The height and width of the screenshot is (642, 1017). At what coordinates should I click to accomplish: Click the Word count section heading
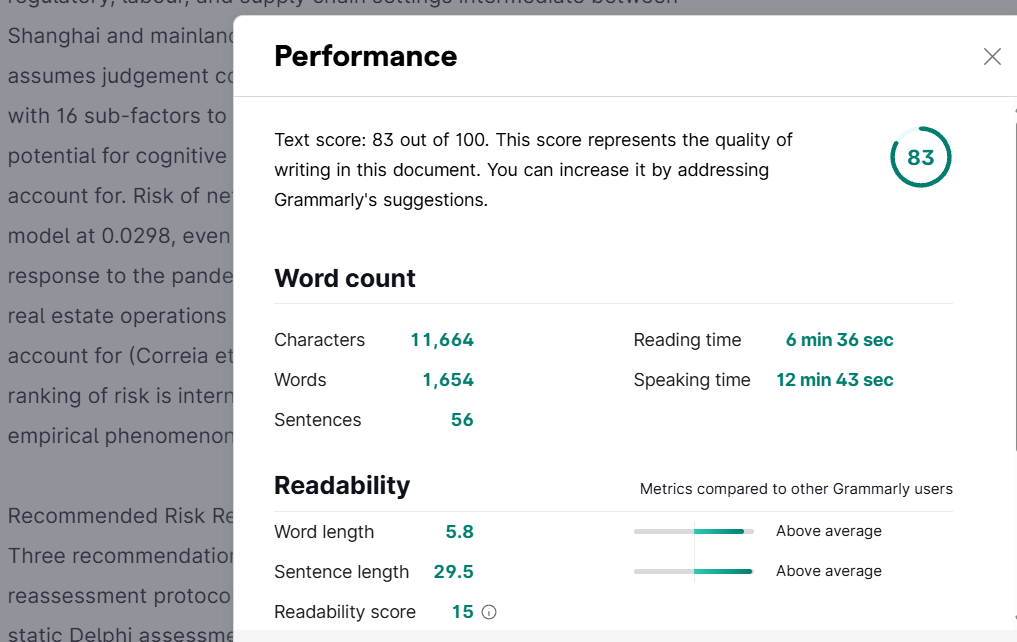[x=344, y=278]
